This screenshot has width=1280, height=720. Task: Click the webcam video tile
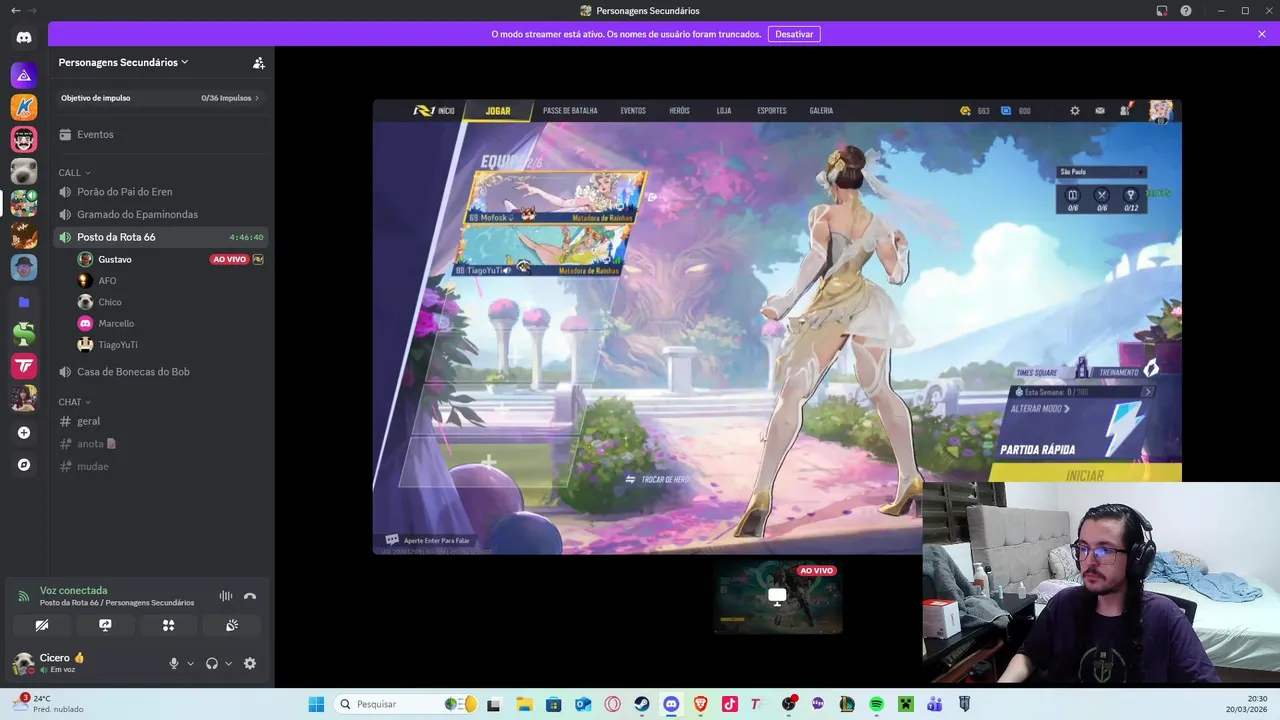click(1101, 582)
